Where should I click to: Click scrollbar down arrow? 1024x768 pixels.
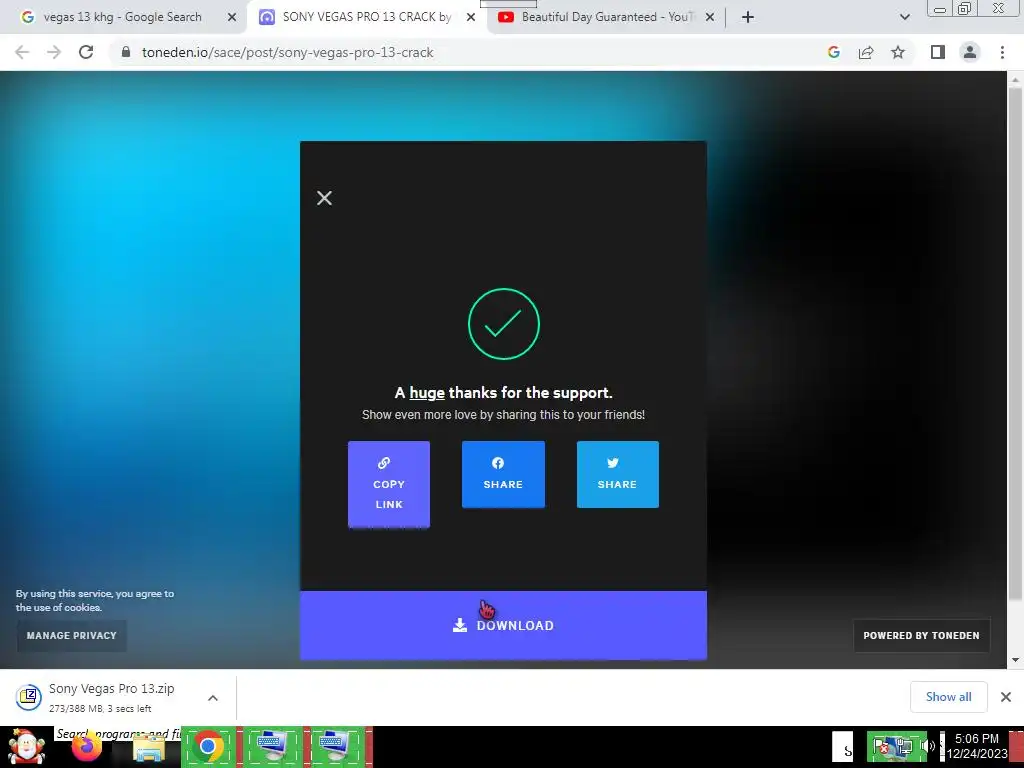point(1015,660)
